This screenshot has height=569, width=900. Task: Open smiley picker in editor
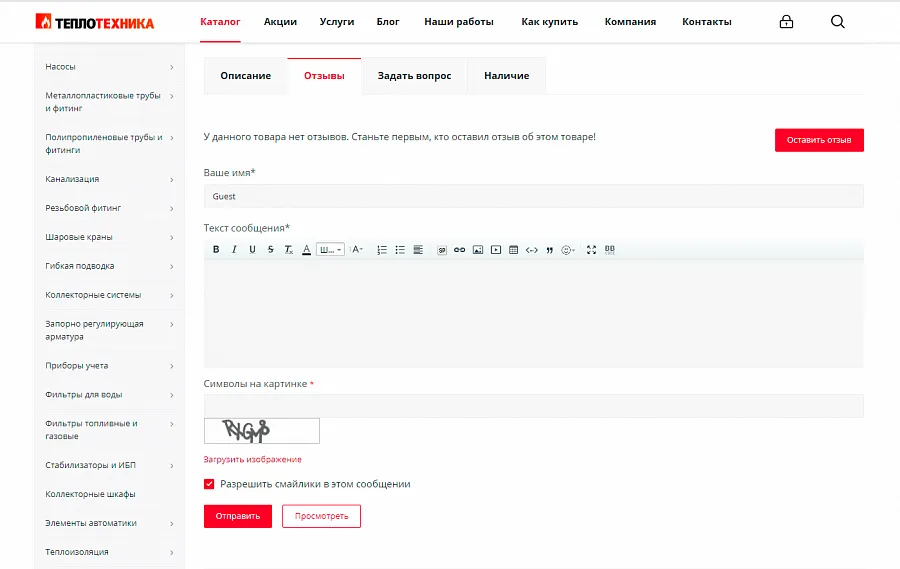[x=568, y=249]
